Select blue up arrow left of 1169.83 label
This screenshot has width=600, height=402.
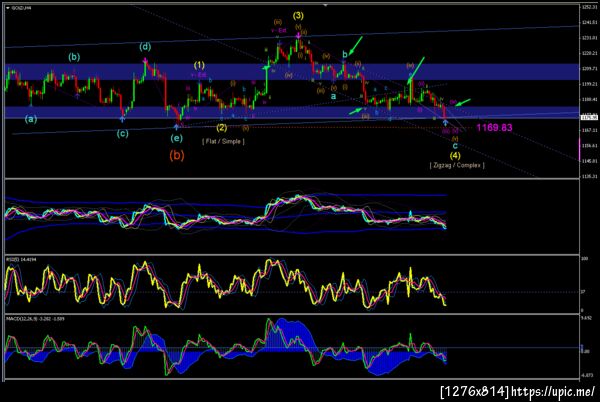coord(445,122)
